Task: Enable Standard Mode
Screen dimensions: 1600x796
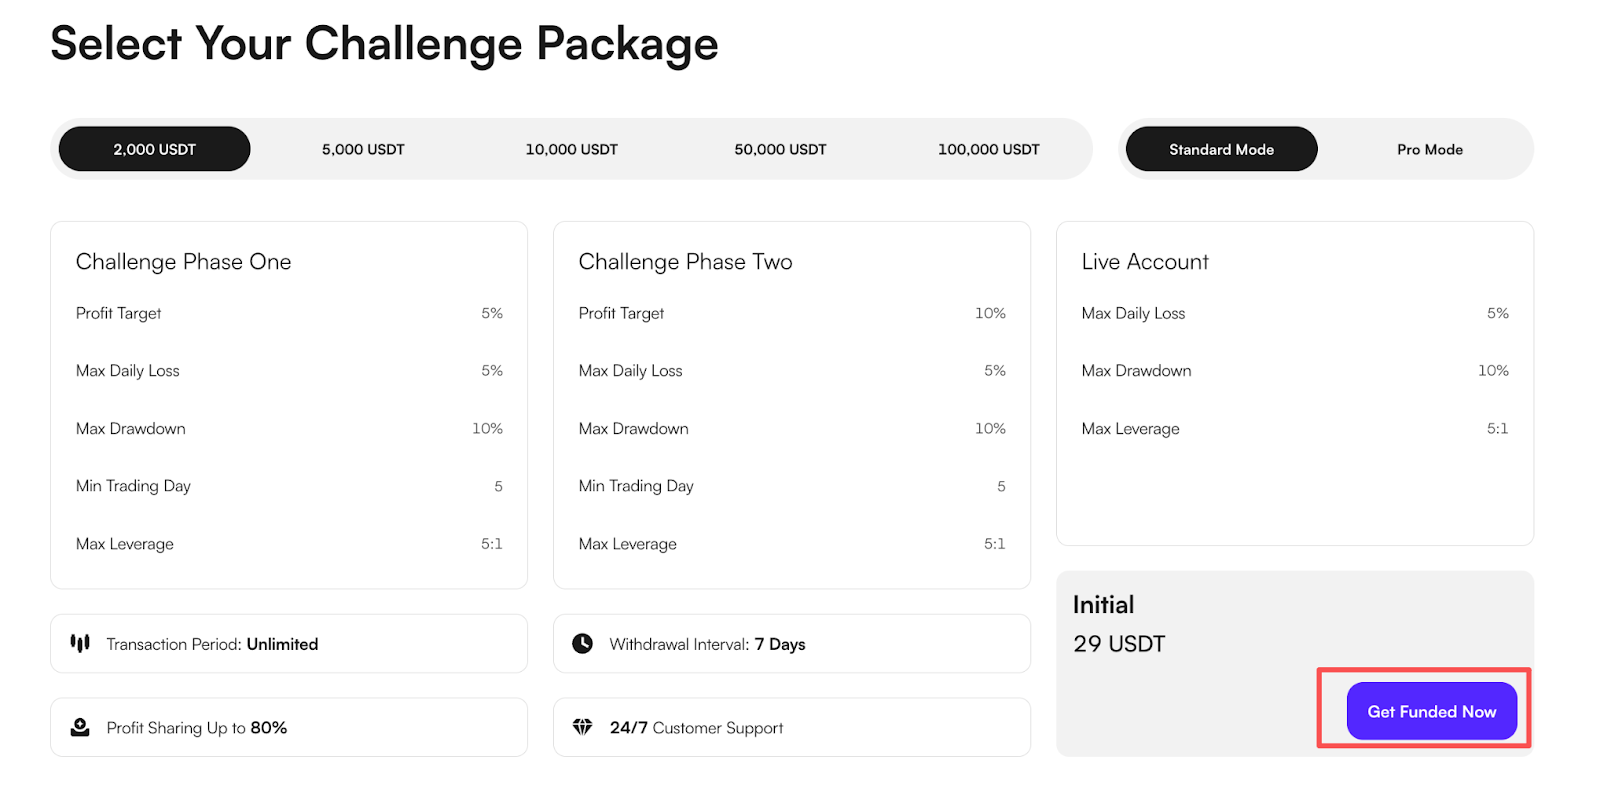Action: pyautogui.click(x=1221, y=149)
